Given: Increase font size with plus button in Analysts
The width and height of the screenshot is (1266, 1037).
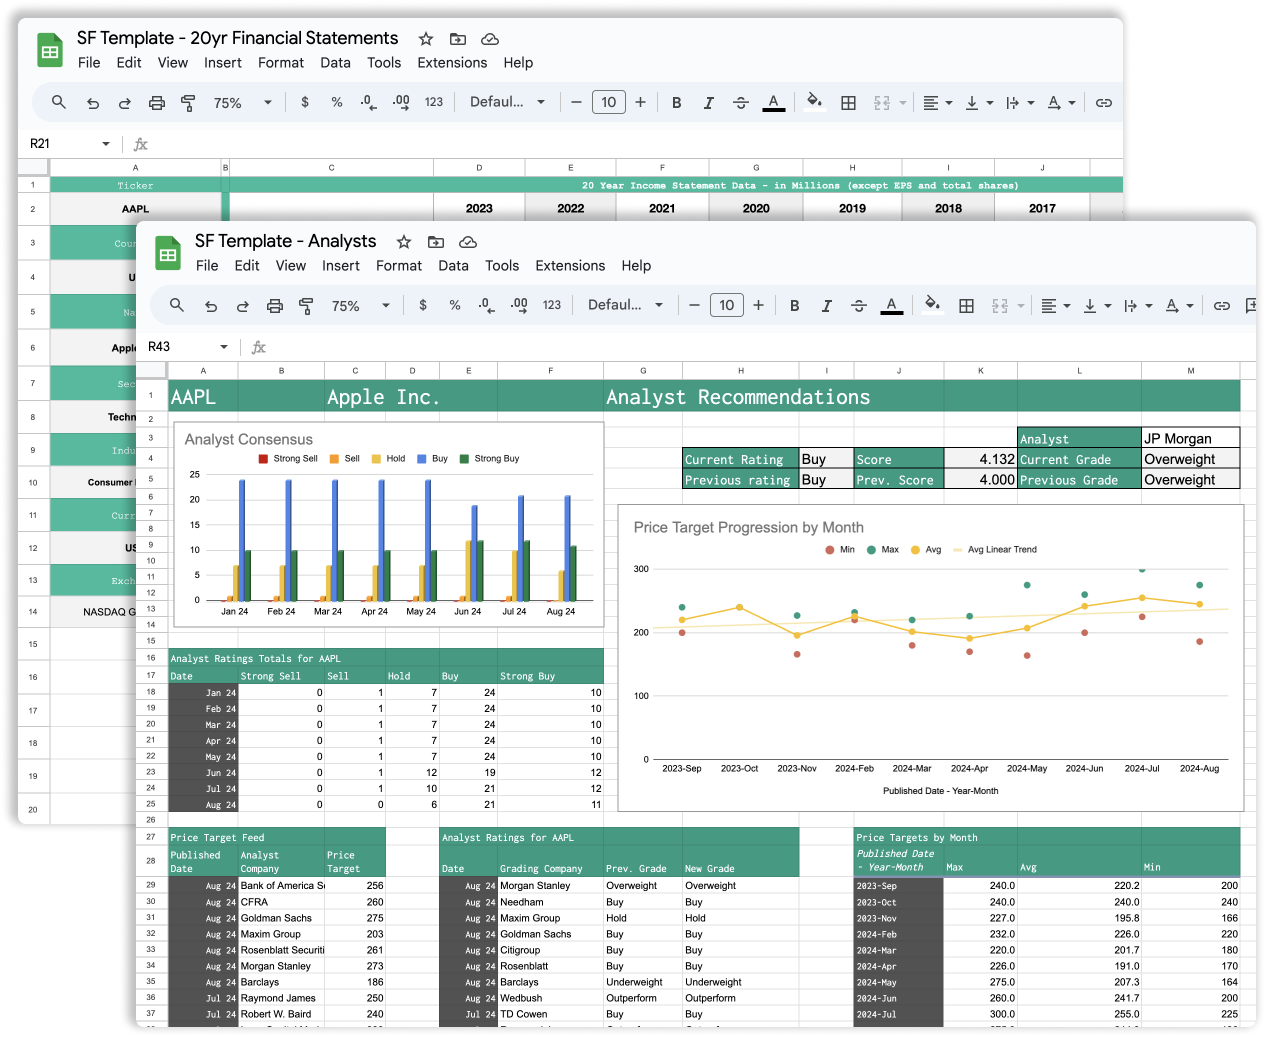Looking at the screenshot, I should pos(758,305).
